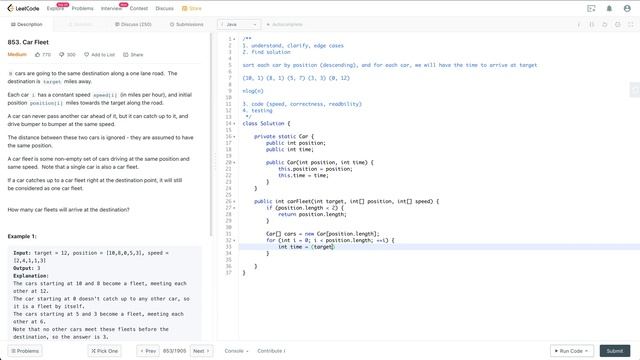Open the Explore menu item
Screen dimensions: 640x360
[x=55, y=8]
